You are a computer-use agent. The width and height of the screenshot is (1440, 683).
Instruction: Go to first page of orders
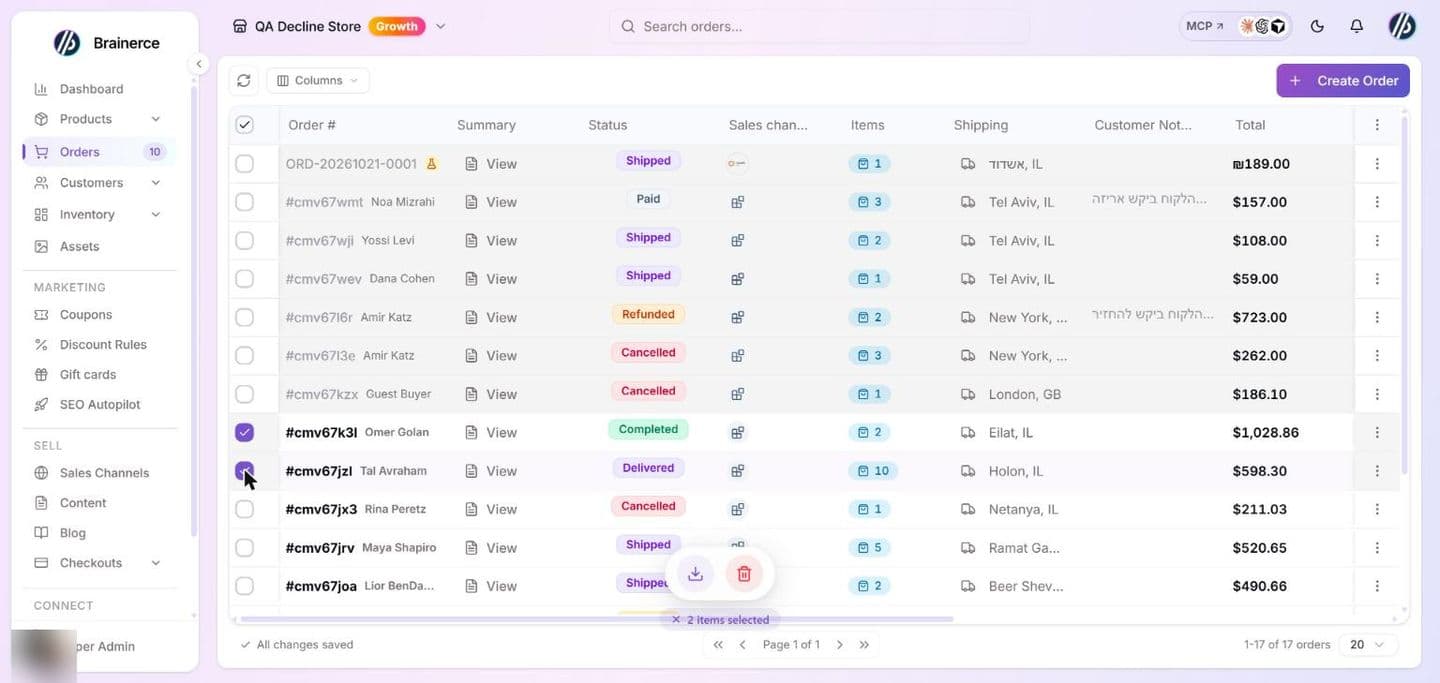pyautogui.click(x=718, y=645)
